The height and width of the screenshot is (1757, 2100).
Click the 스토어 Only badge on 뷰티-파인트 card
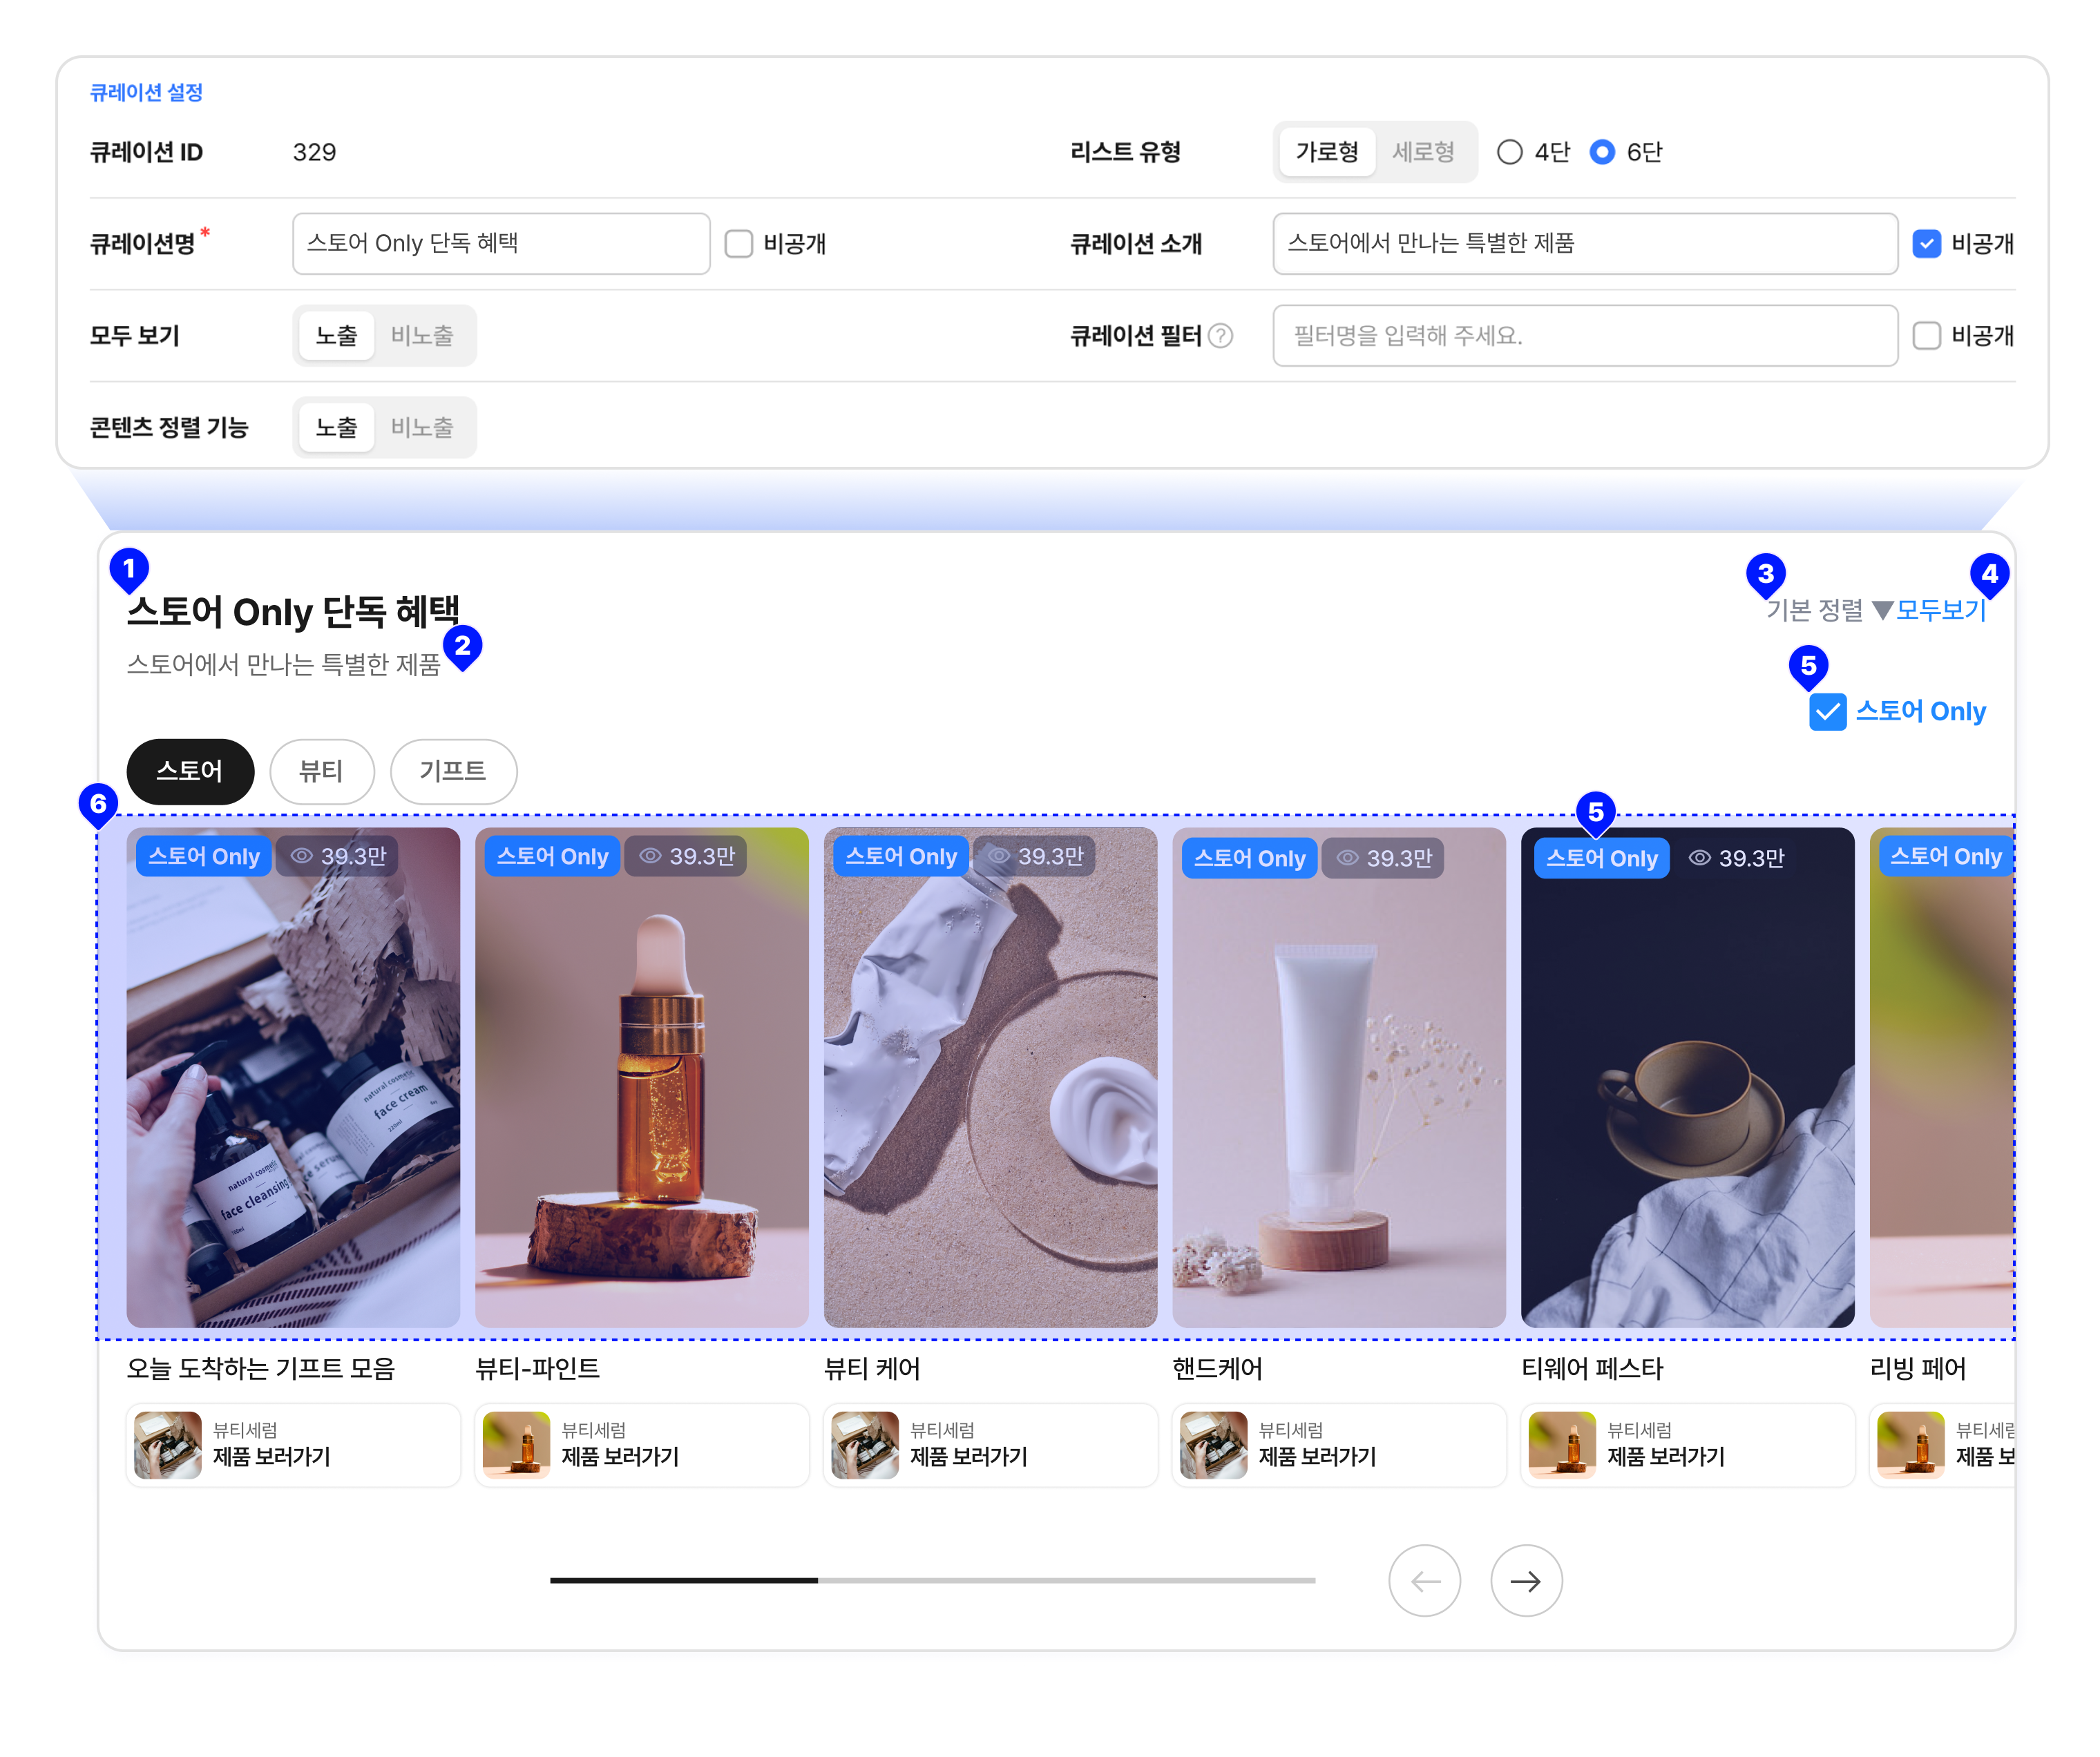point(553,856)
